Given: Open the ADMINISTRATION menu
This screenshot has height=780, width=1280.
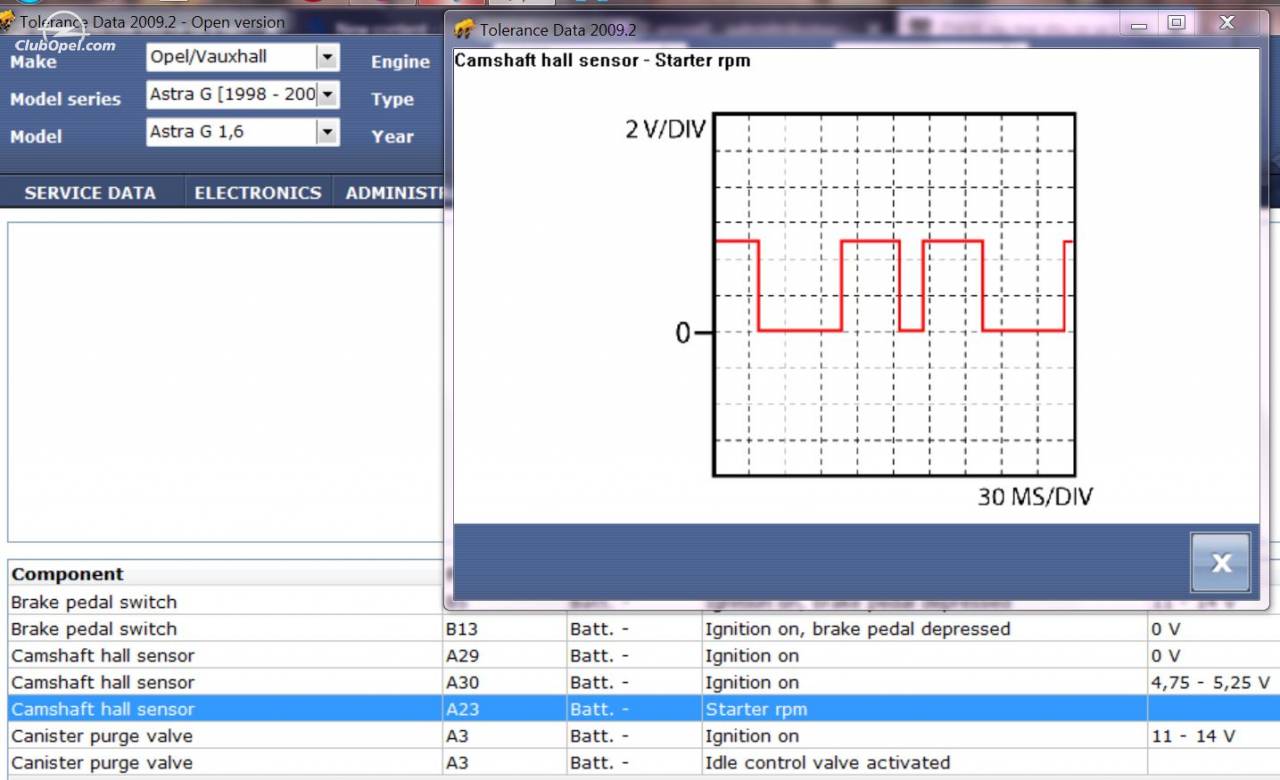Looking at the screenshot, I should (x=394, y=193).
